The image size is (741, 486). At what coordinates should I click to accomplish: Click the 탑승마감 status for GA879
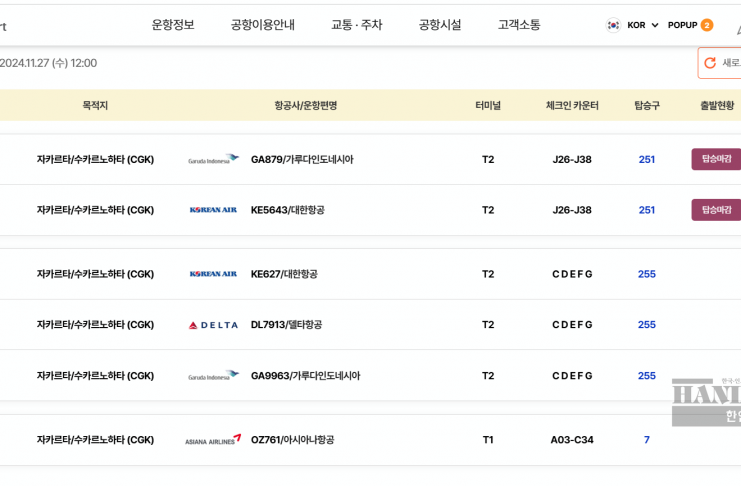[x=716, y=159]
